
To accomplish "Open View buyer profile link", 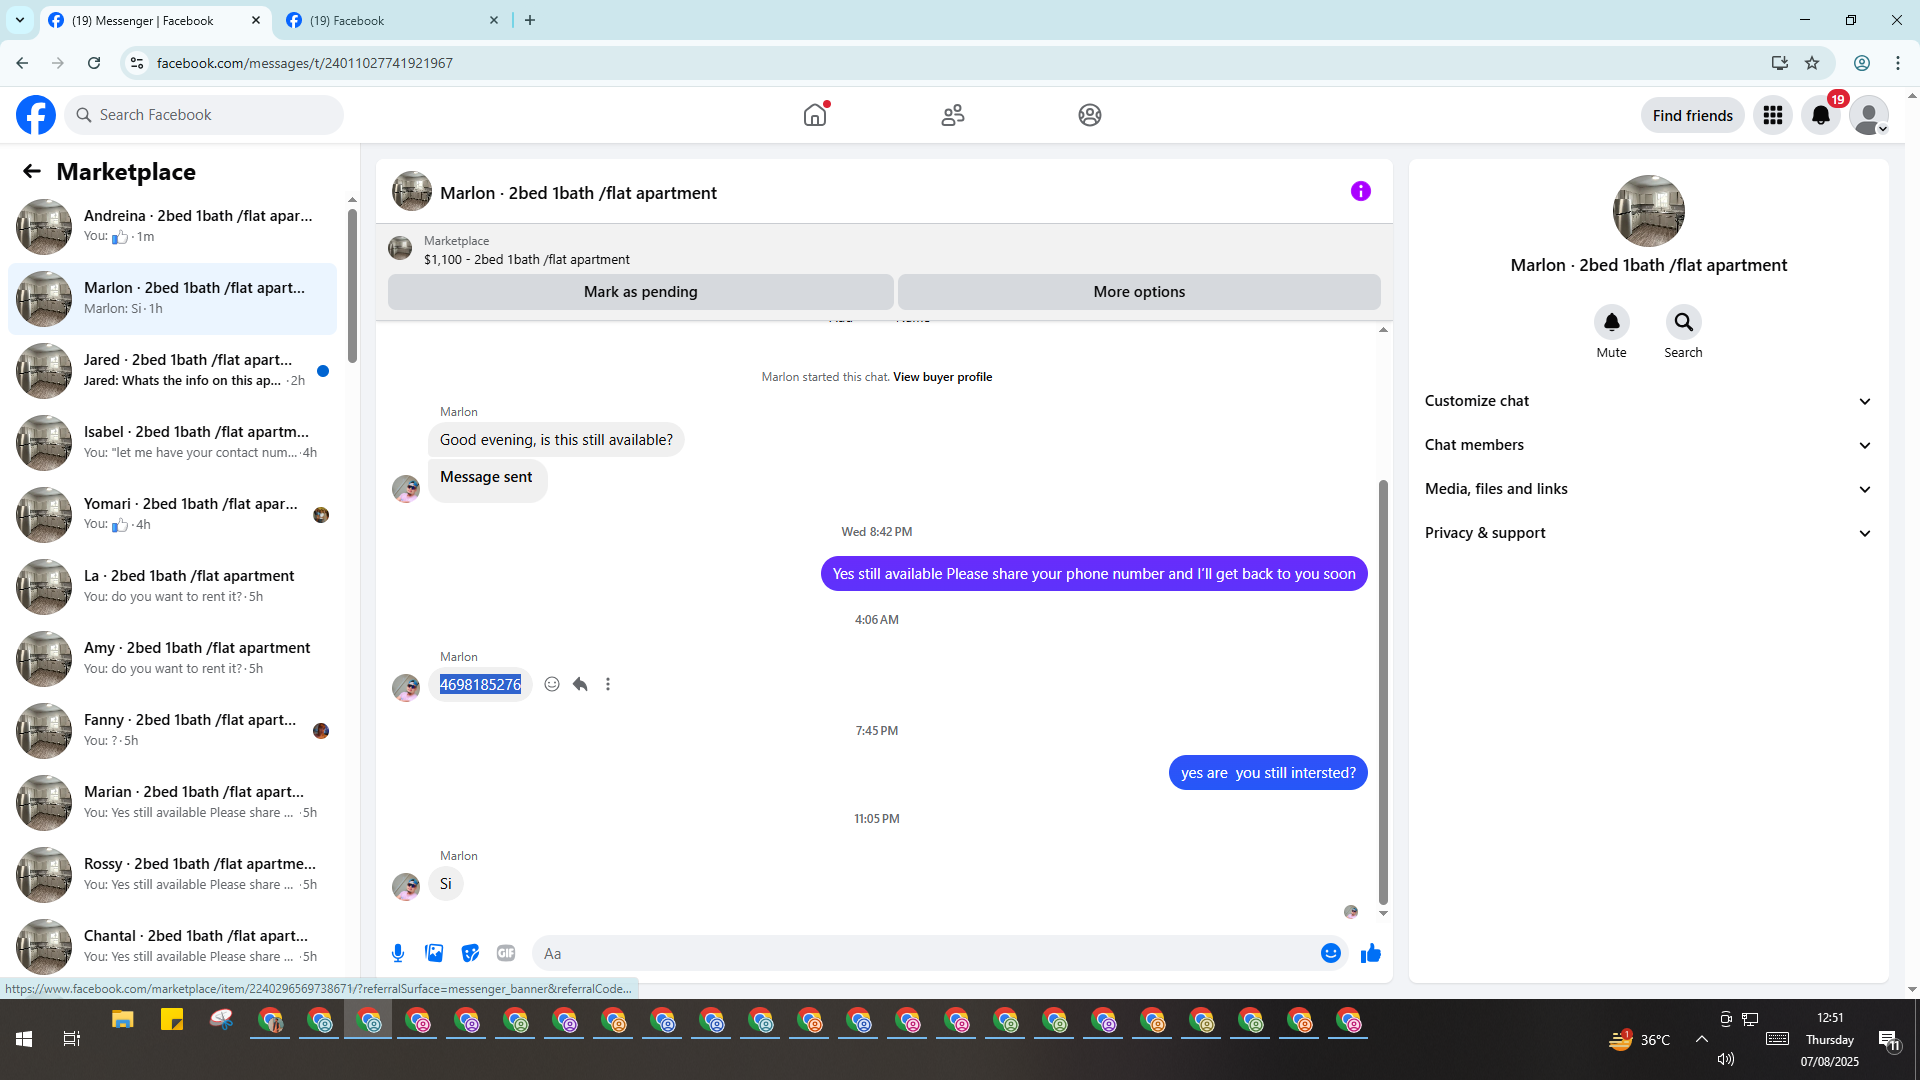I will pos(942,377).
